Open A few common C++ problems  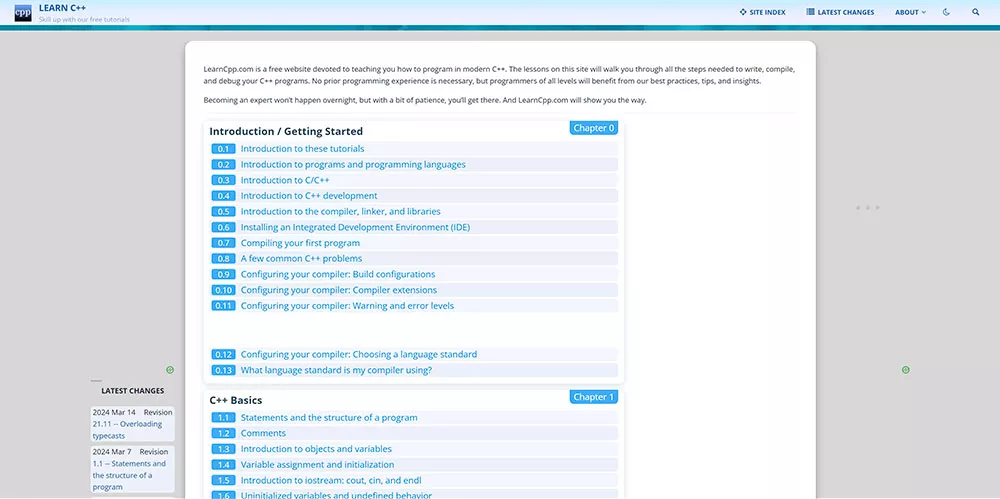click(x=301, y=258)
